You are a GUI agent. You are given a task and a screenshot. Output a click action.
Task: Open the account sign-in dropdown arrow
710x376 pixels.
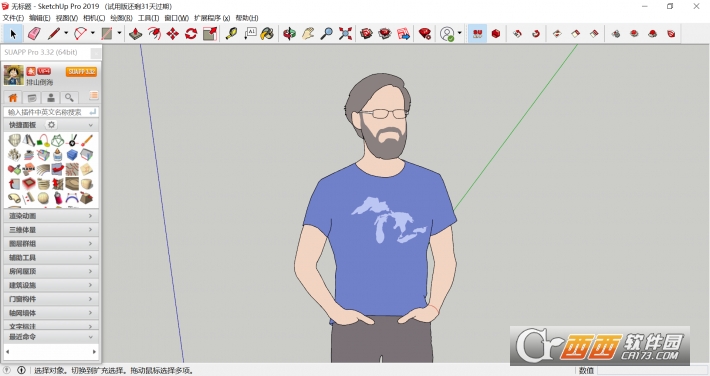460,33
